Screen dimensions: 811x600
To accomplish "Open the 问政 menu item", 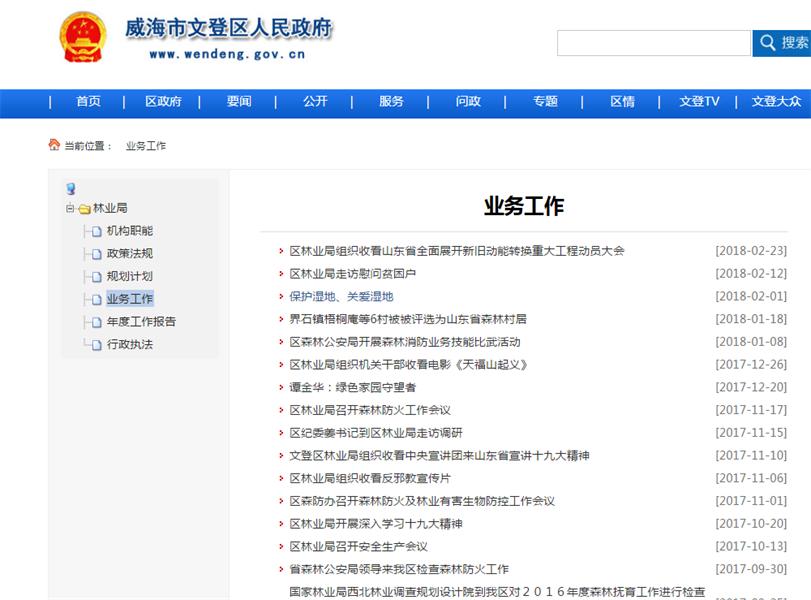I will 467,101.
